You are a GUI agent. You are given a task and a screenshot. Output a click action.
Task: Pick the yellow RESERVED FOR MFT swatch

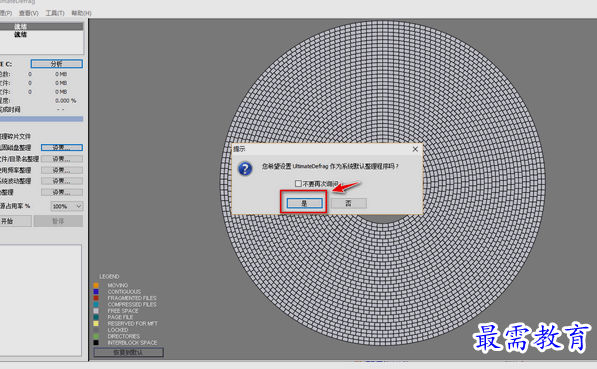[x=96, y=324]
